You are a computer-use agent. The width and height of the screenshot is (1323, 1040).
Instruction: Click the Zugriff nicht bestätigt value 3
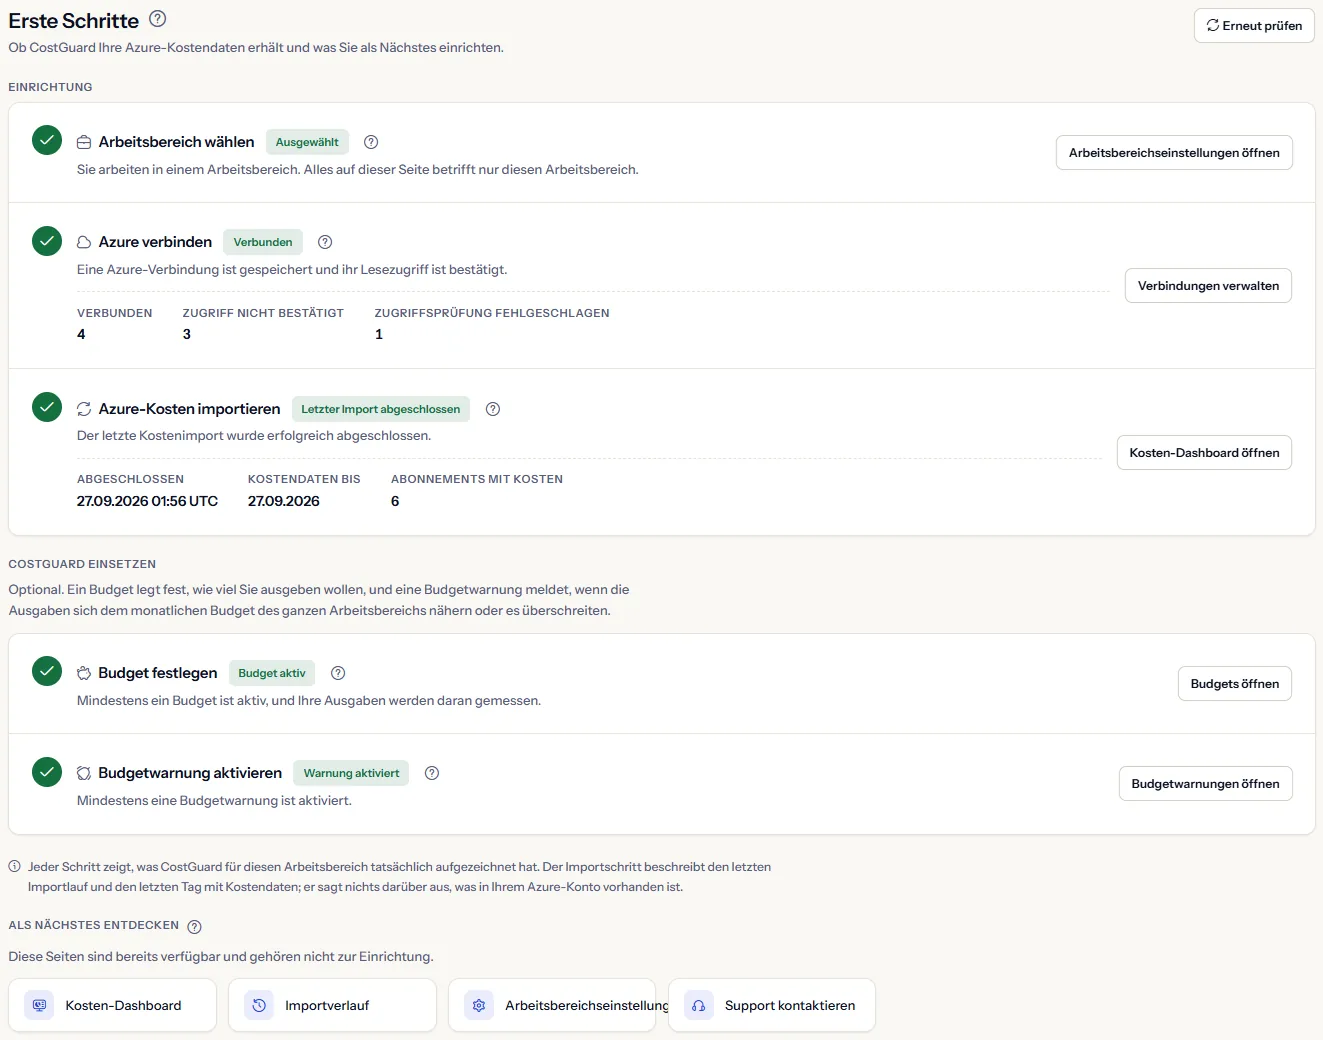click(x=187, y=334)
